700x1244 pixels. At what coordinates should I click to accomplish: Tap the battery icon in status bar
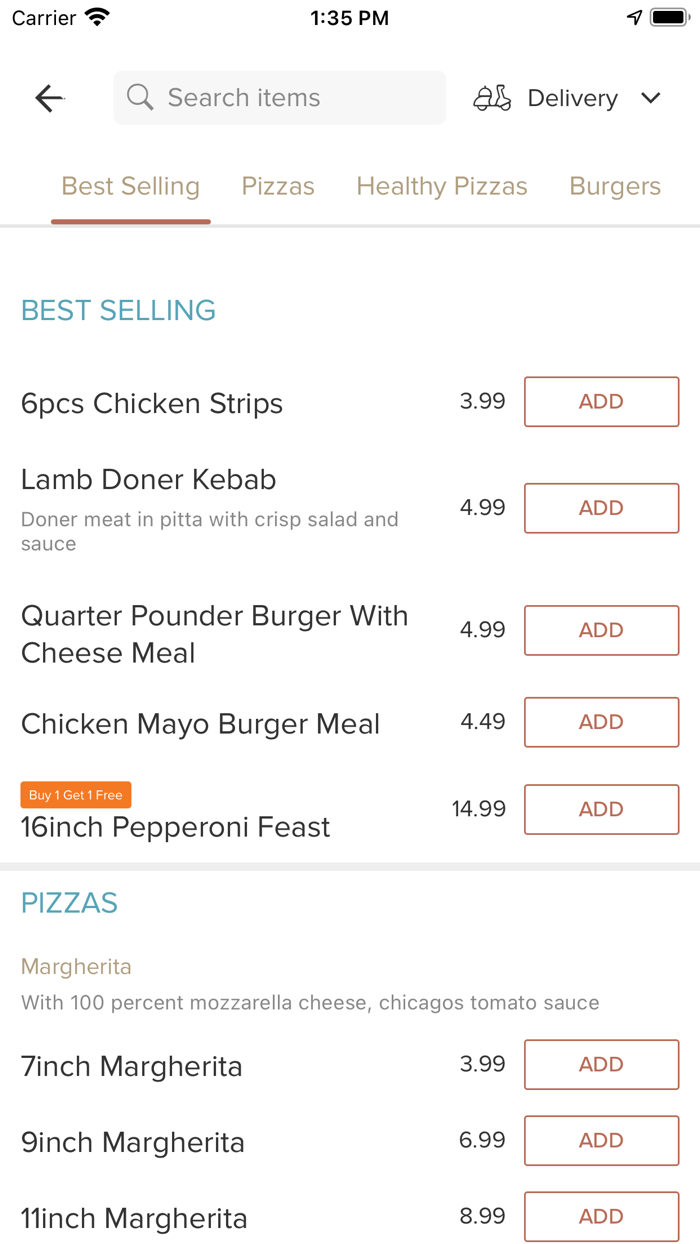click(669, 18)
